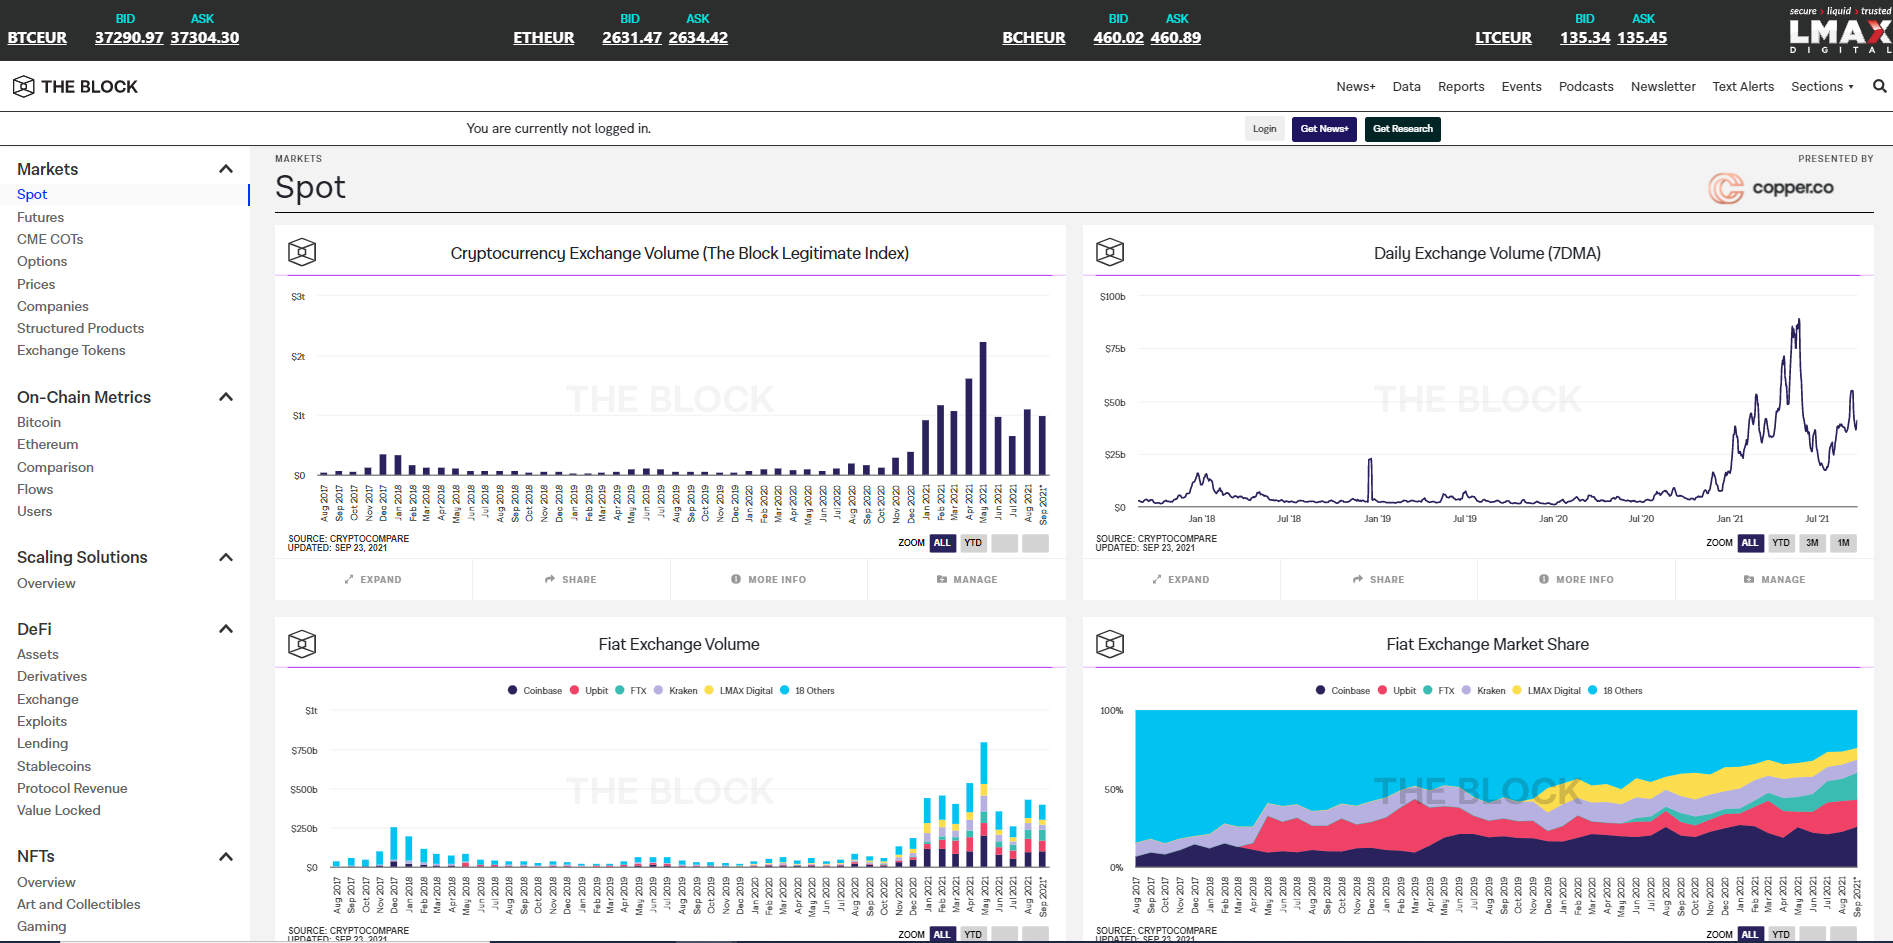Open Events in top navigation
The image size is (1893, 943).
point(1521,87)
